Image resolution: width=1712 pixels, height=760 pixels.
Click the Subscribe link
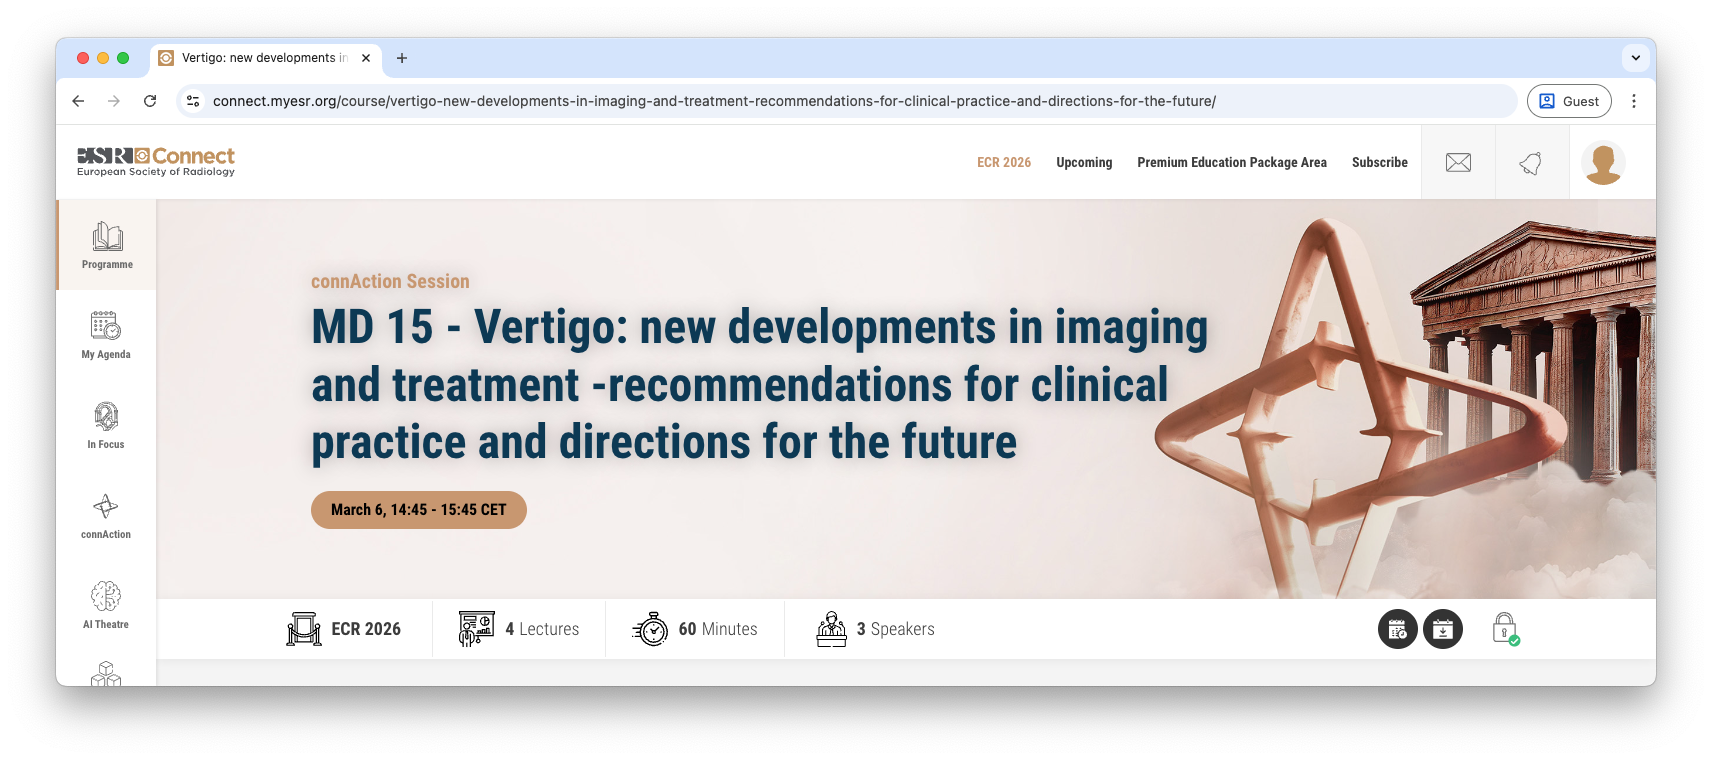tap(1379, 162)
